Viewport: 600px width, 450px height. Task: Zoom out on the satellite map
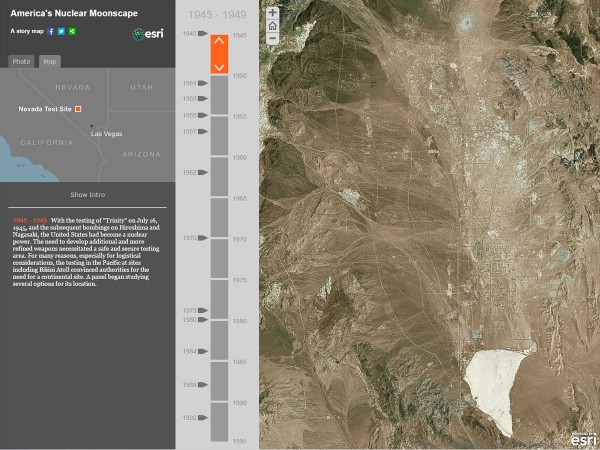tap(272, 39)
